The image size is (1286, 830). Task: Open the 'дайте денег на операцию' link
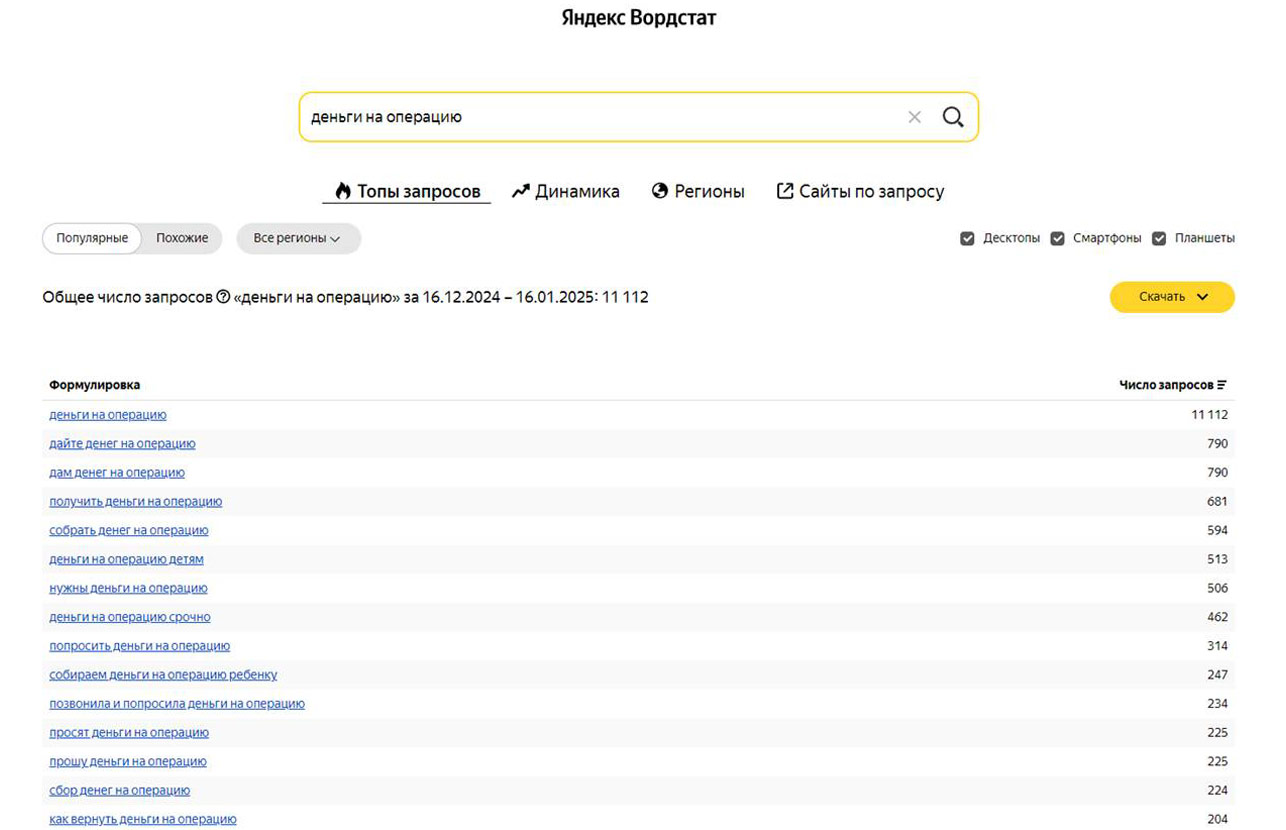(x=122, y=443)
